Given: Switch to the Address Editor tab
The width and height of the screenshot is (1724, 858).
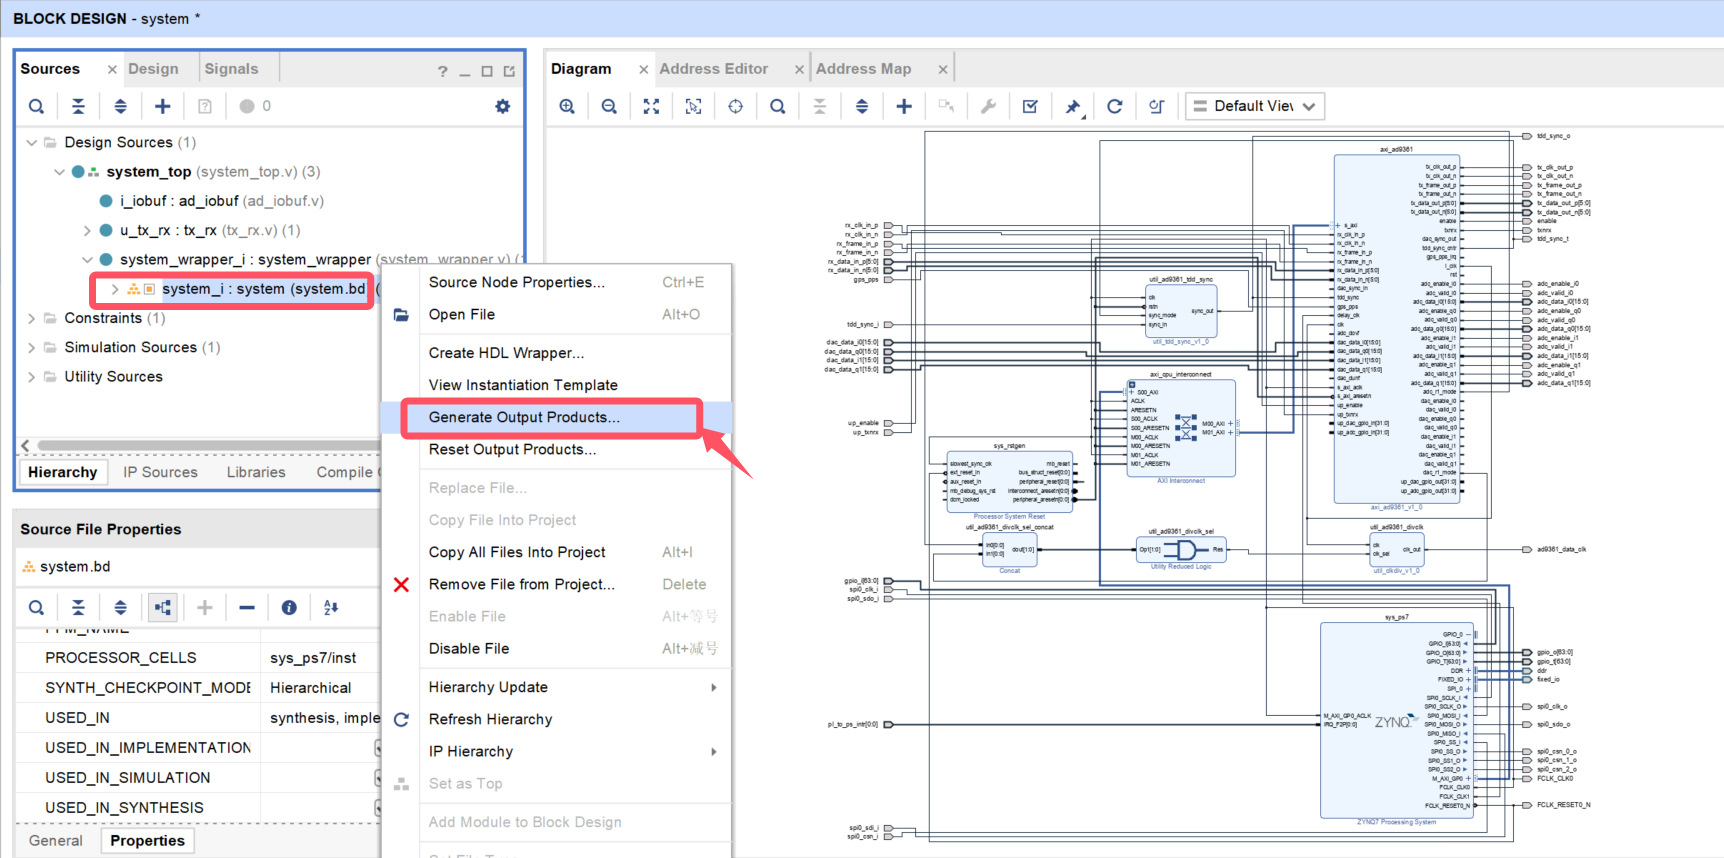Looking at the screenshot, I should (714, 69).
